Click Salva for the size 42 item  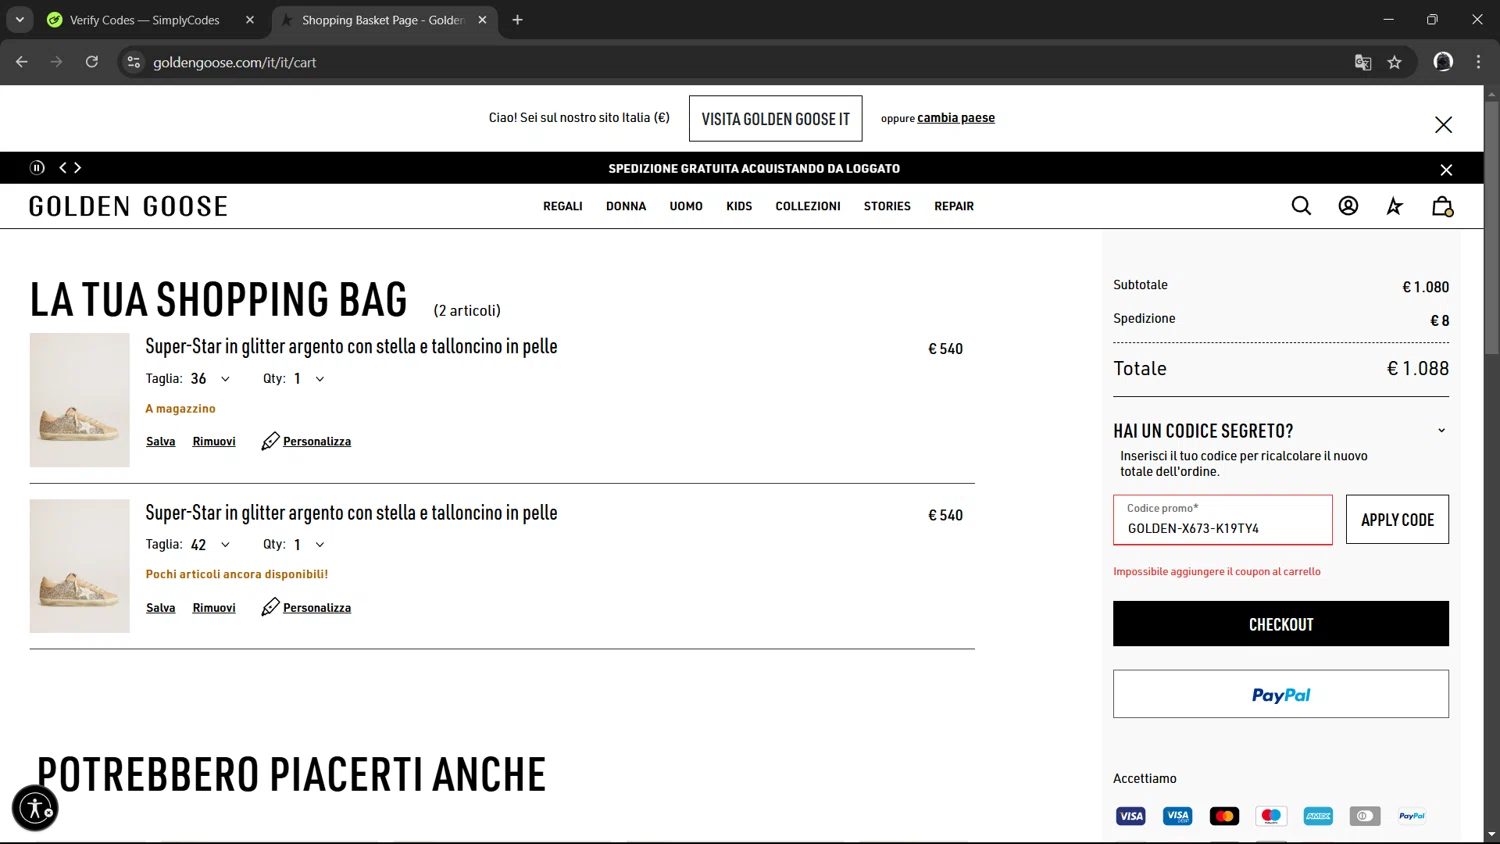point(161,608)
